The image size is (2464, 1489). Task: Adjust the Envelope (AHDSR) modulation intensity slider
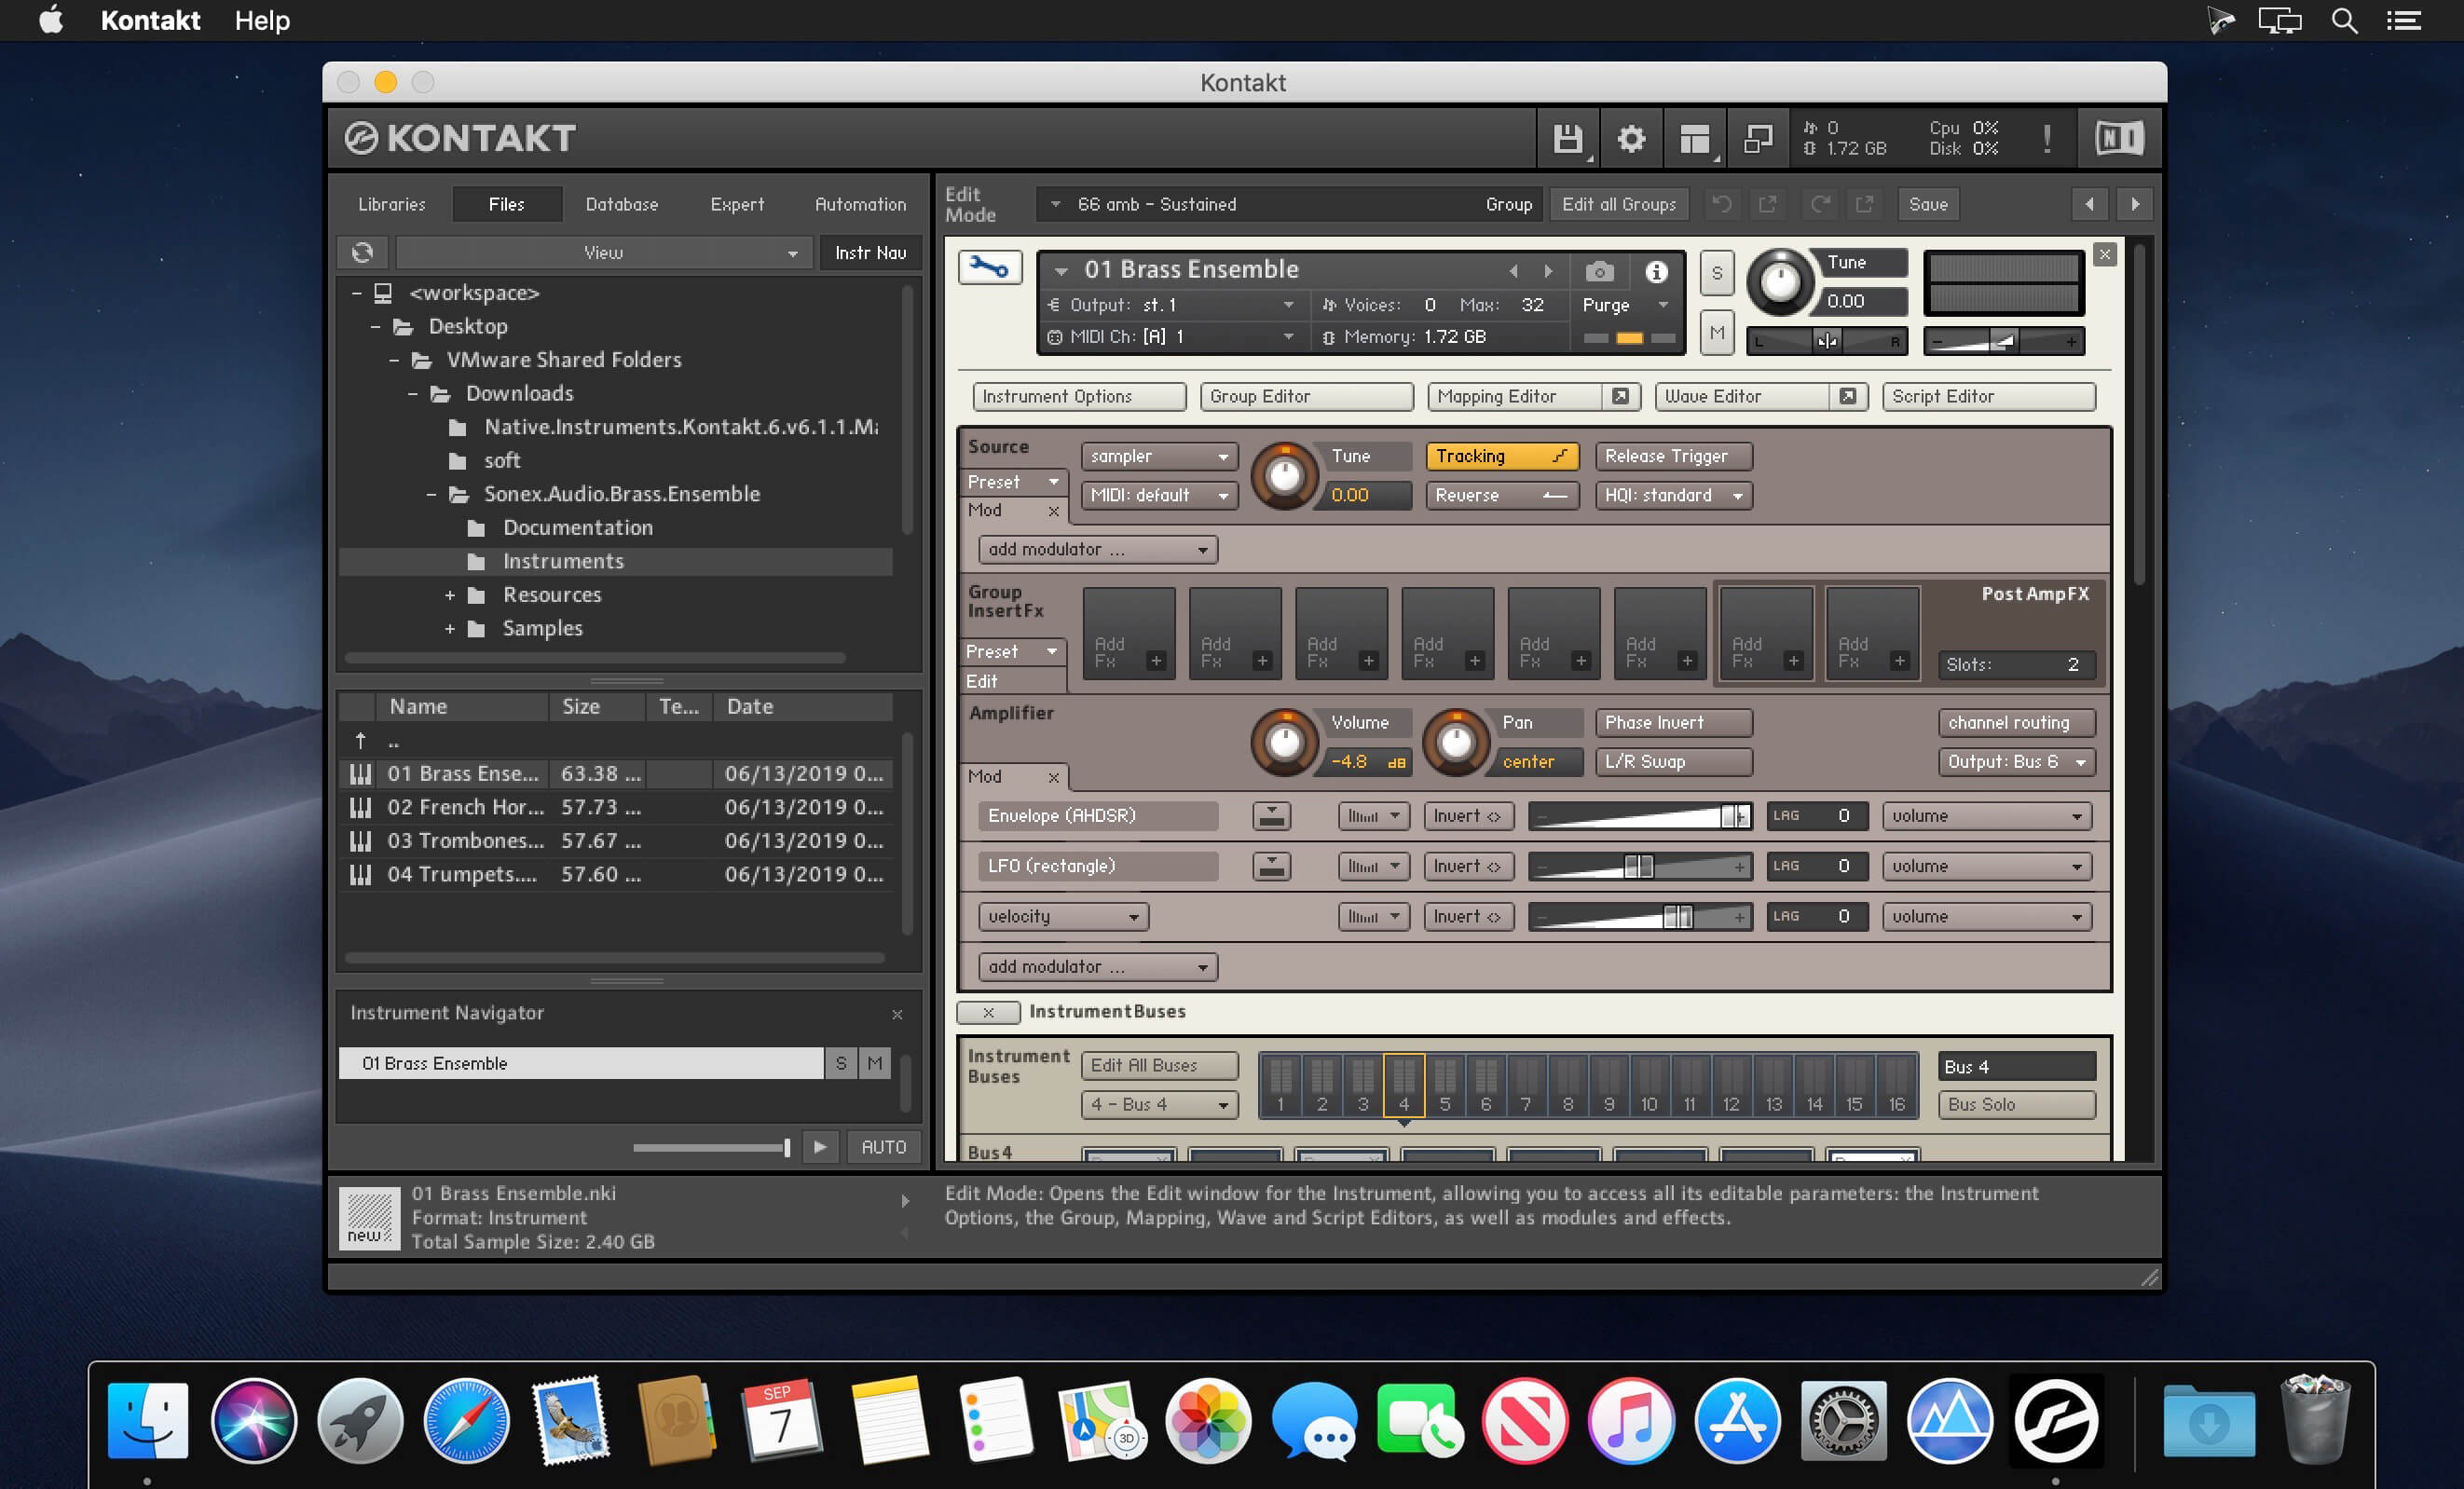(x=1640, y=816)
